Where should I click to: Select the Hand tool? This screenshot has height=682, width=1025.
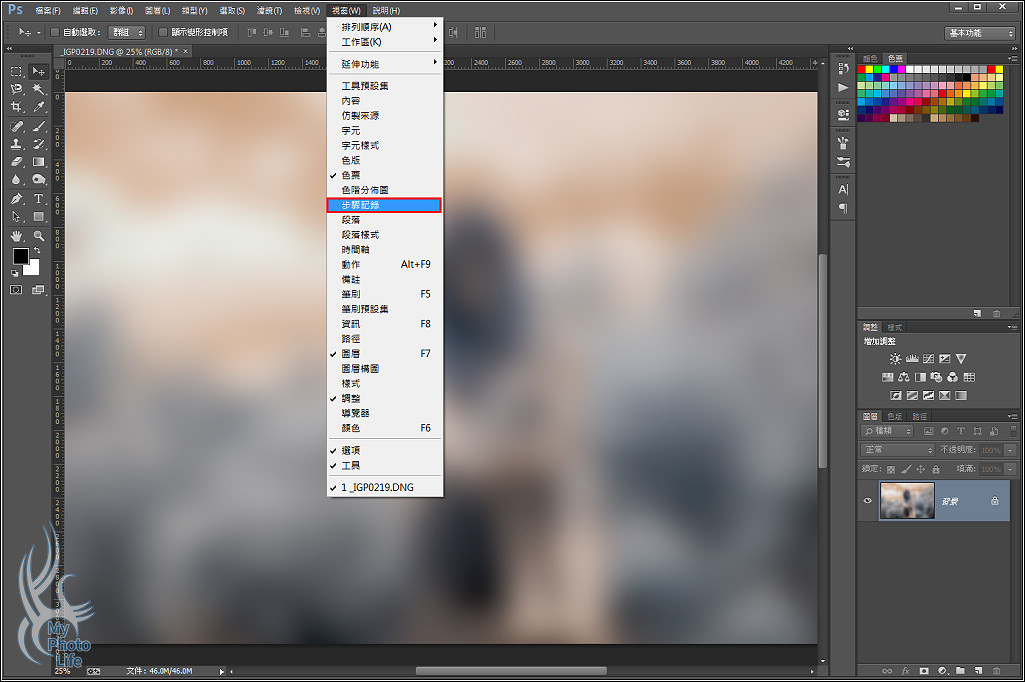click(17, 236)
